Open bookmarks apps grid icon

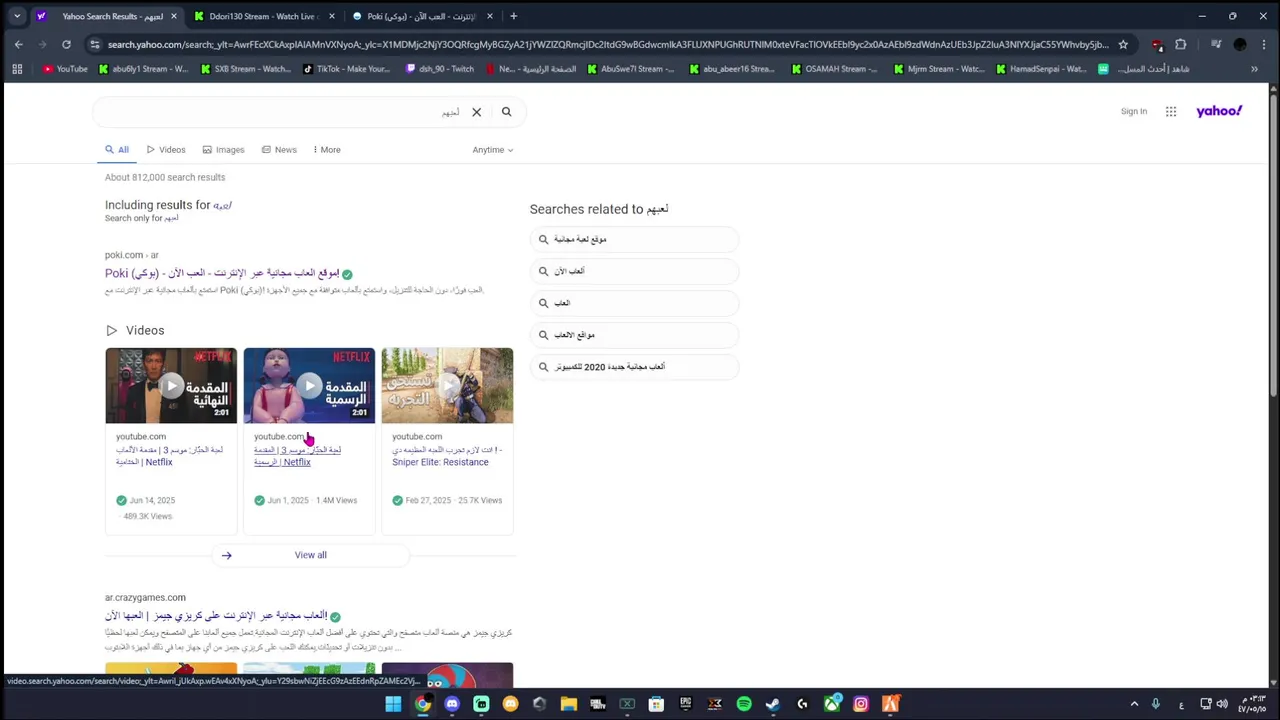[17, 69]
